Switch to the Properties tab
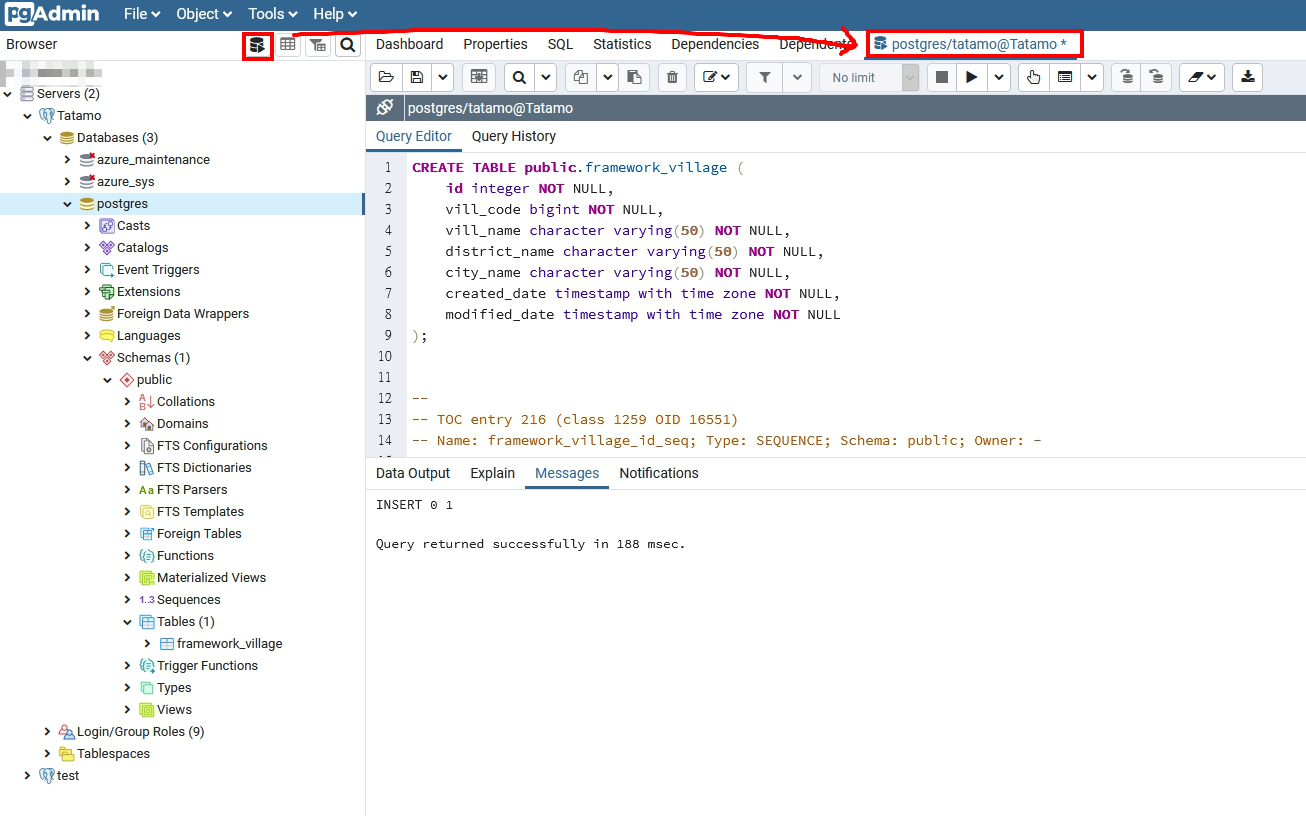The image size is (1306, 816). pos(495,44)
